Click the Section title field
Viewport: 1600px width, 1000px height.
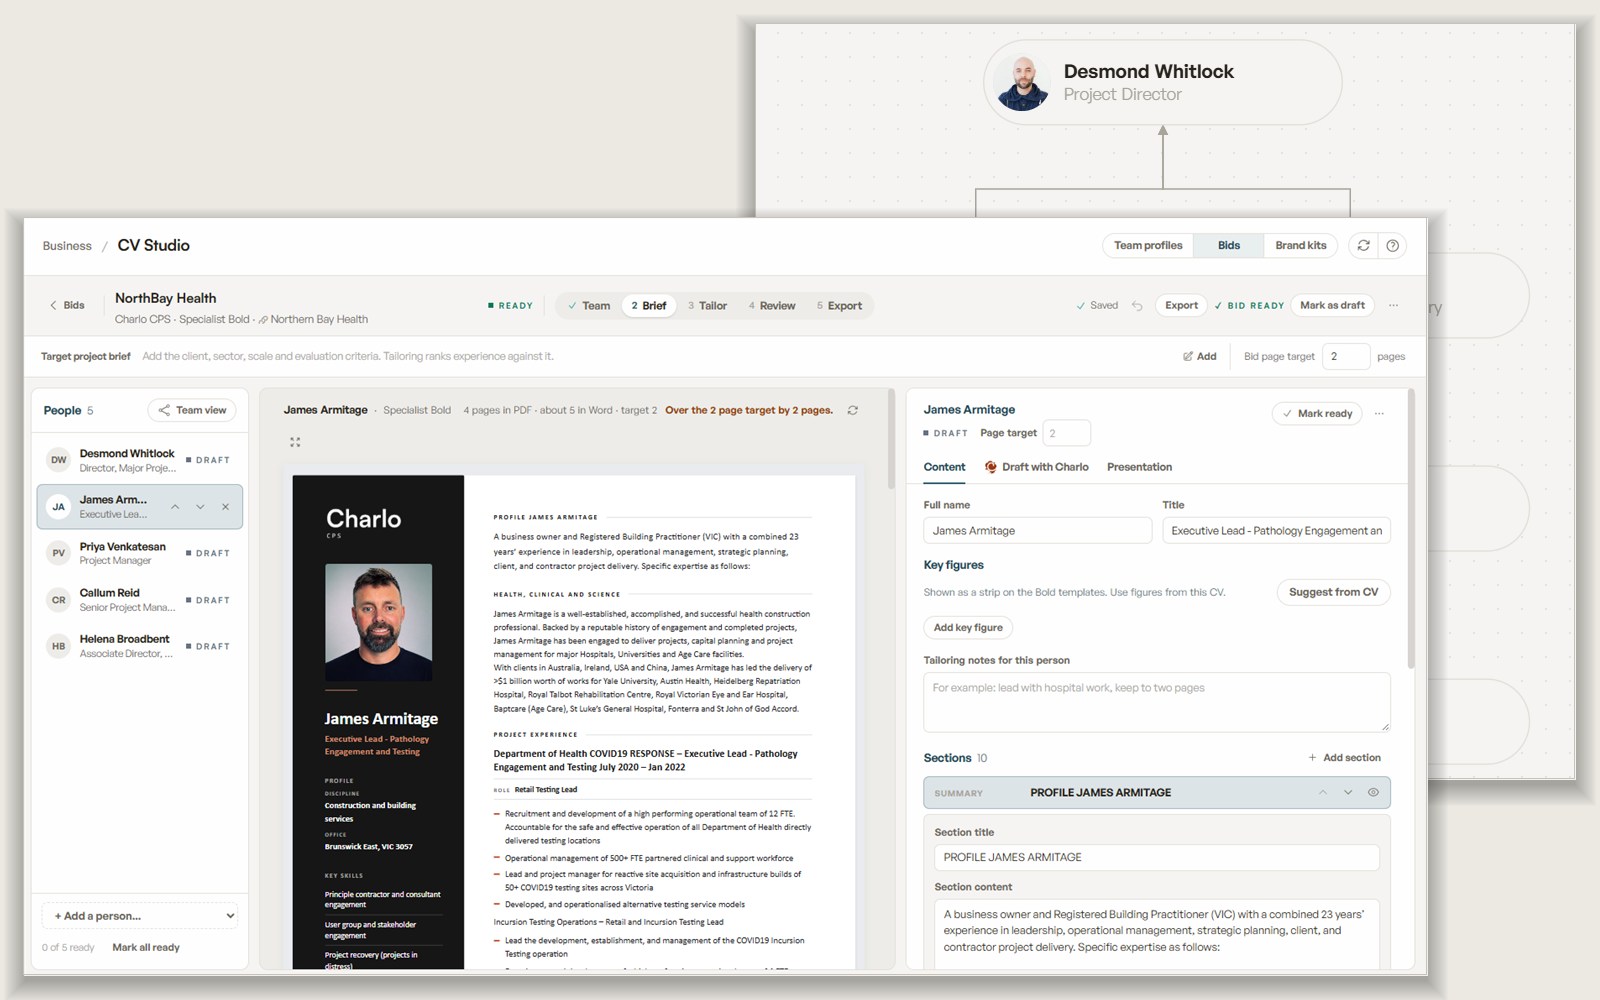pos(1157,858)
